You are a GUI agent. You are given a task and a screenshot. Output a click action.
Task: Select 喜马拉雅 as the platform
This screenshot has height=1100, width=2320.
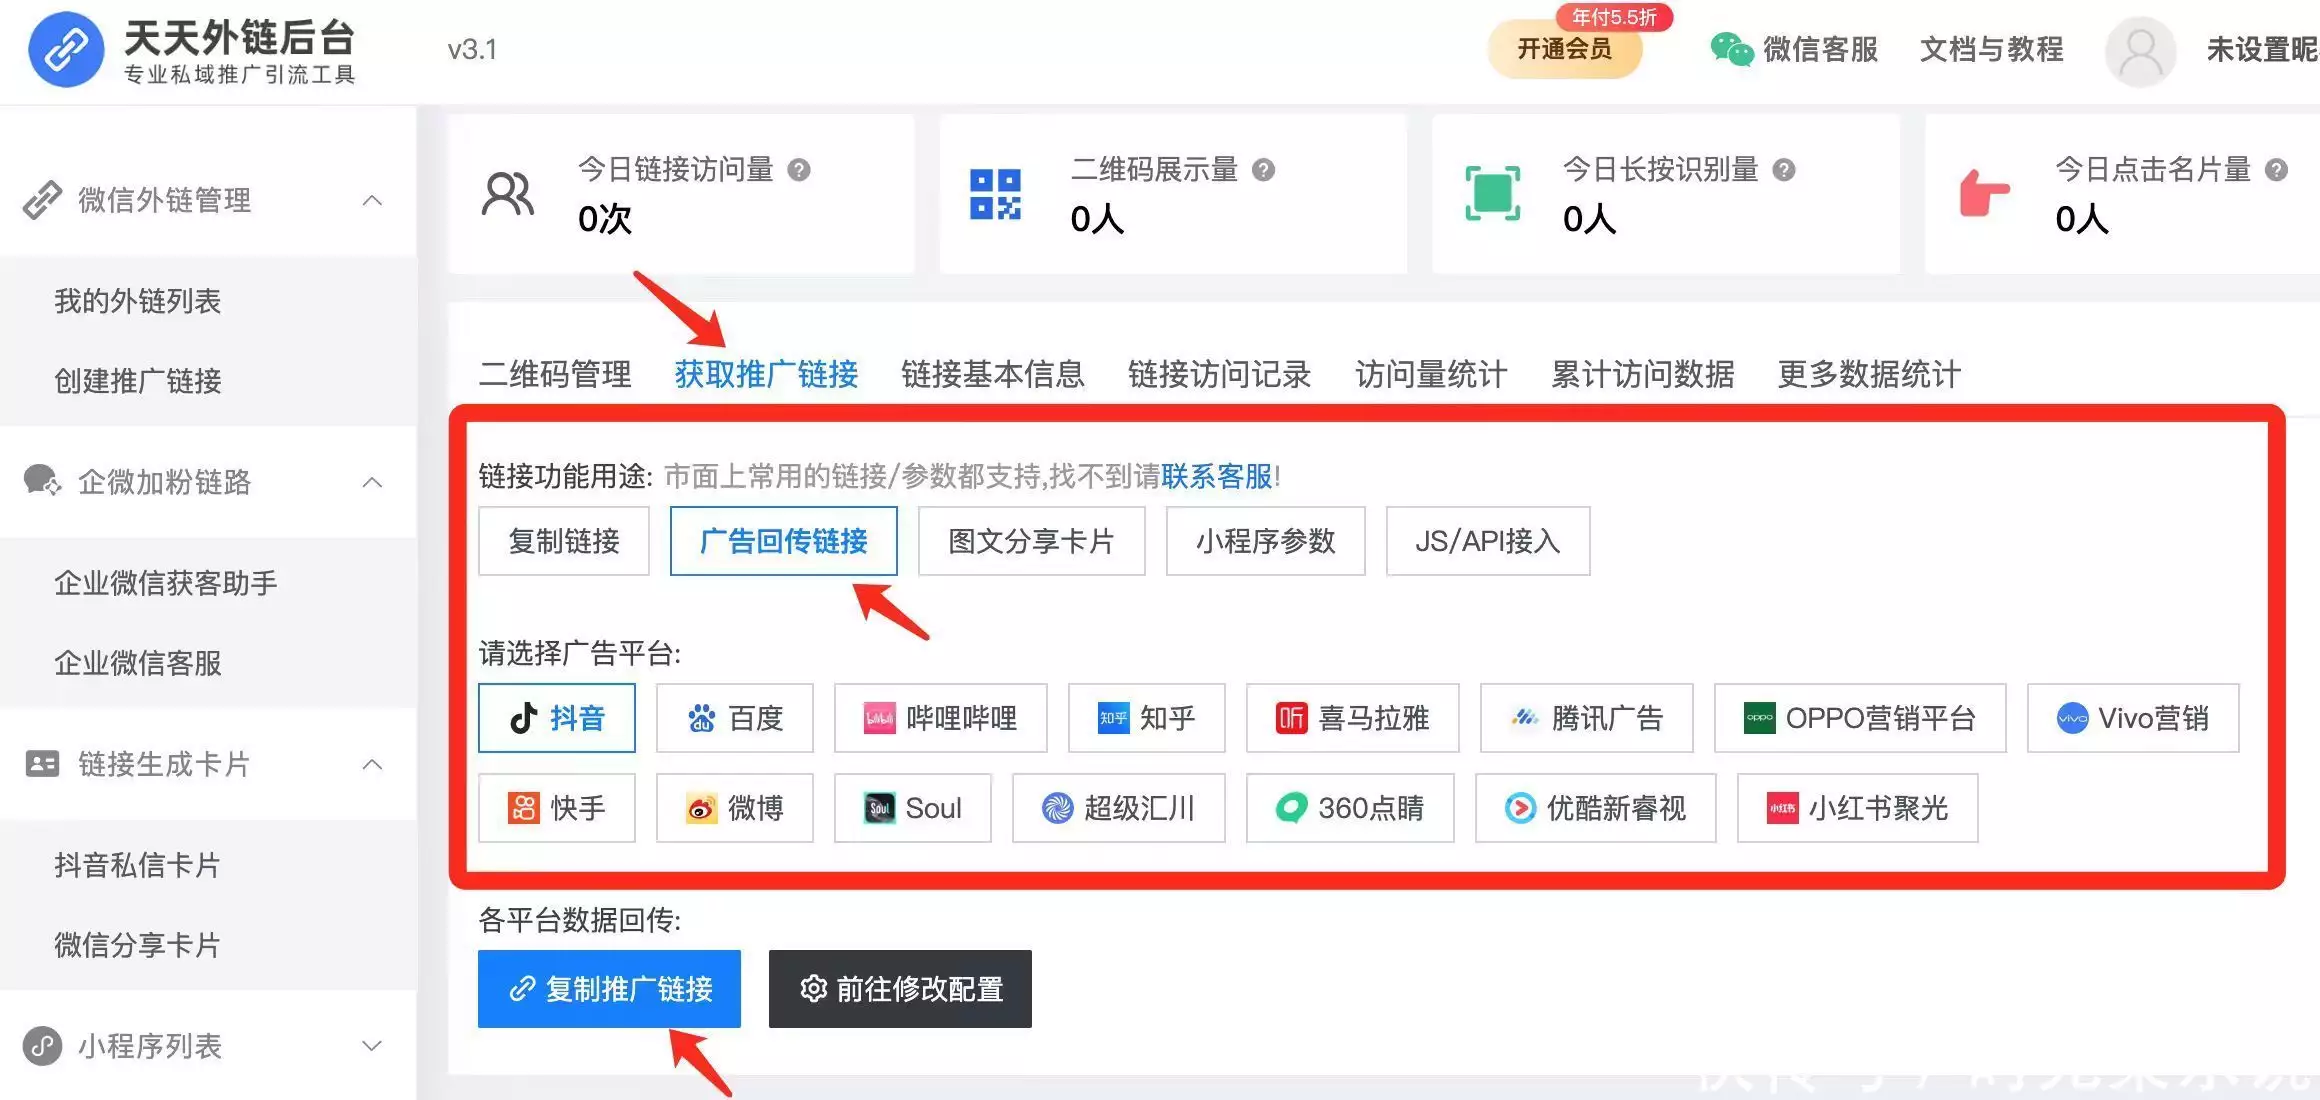[x=1352, y=718]
